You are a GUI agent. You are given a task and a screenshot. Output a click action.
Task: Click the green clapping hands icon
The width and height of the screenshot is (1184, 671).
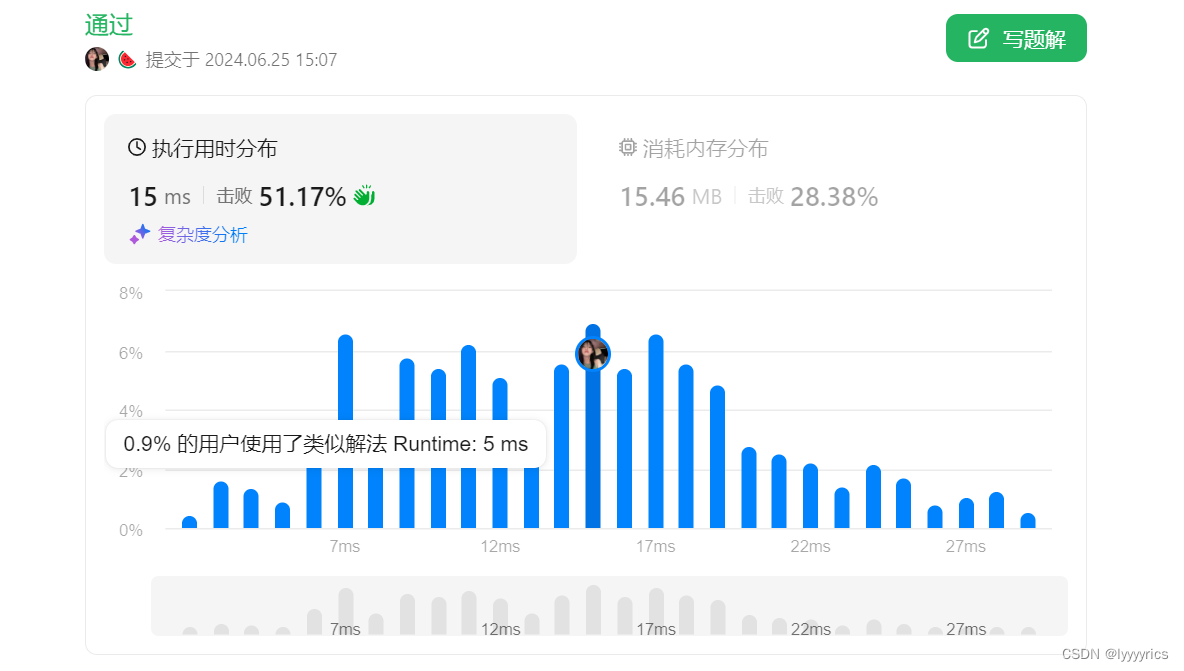pos(364,196)
